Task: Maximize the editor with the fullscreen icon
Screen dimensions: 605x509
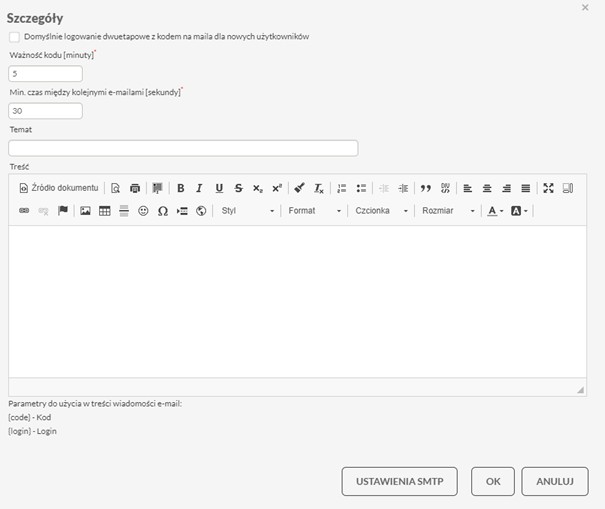Action: click(x=548, y=188)
